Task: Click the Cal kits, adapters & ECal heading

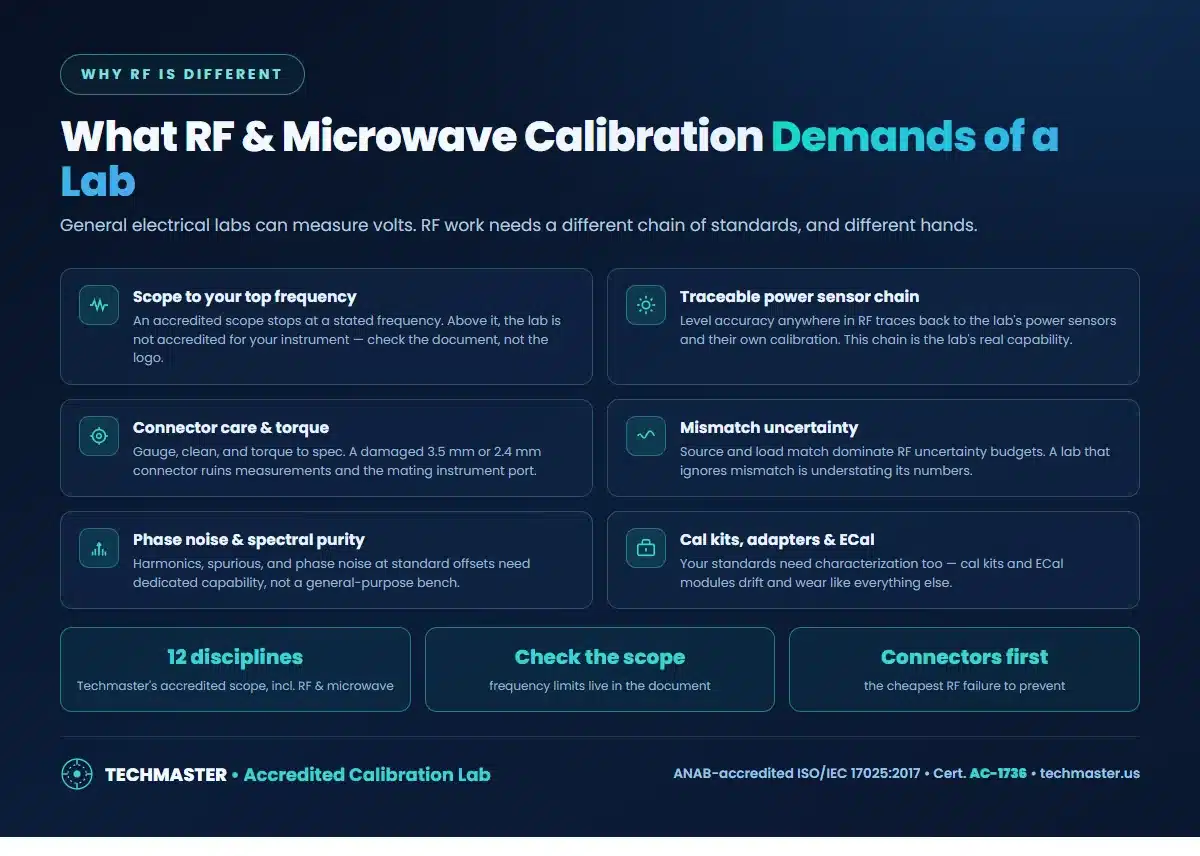Action: (777, 540)
